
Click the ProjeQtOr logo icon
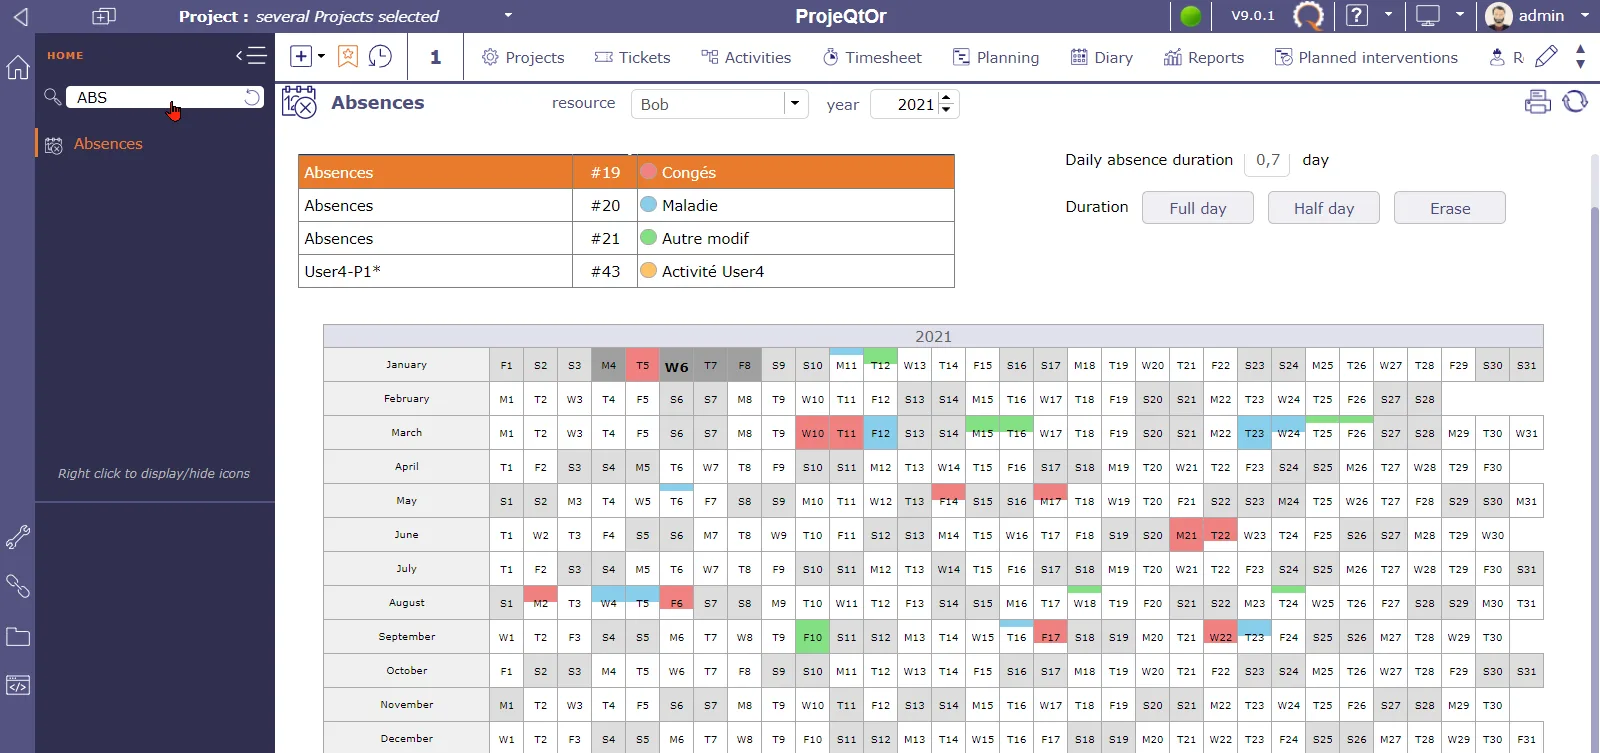point(1308,16)
